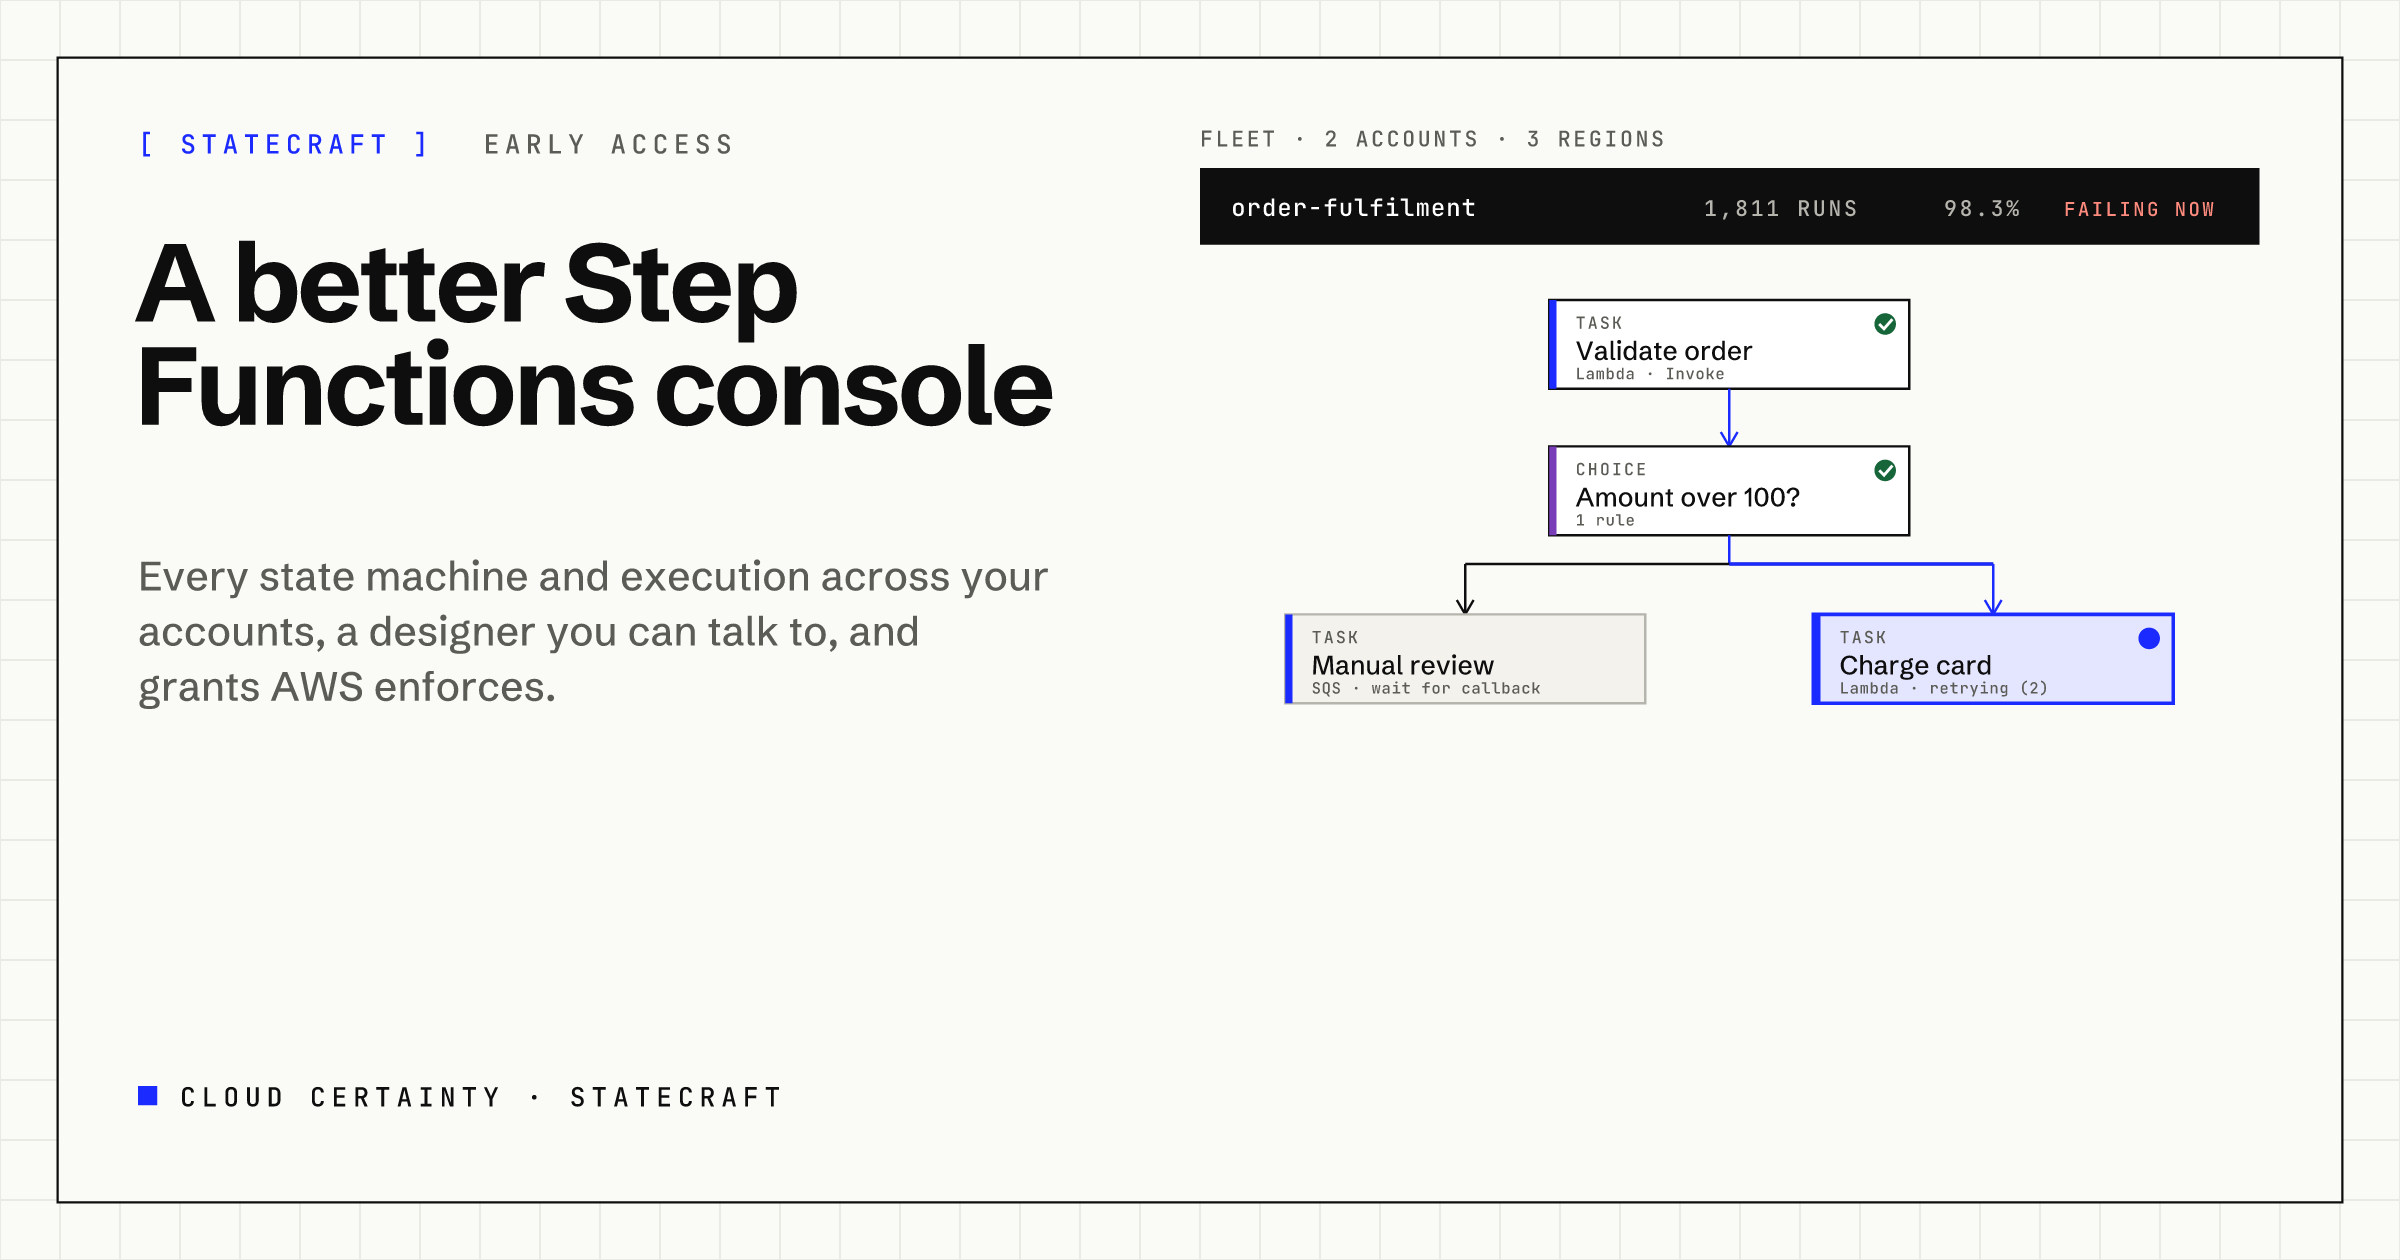2400x1260 pixels.
Task: Click green checkmark on Amount over 100?
Action: coord(1885,470)
